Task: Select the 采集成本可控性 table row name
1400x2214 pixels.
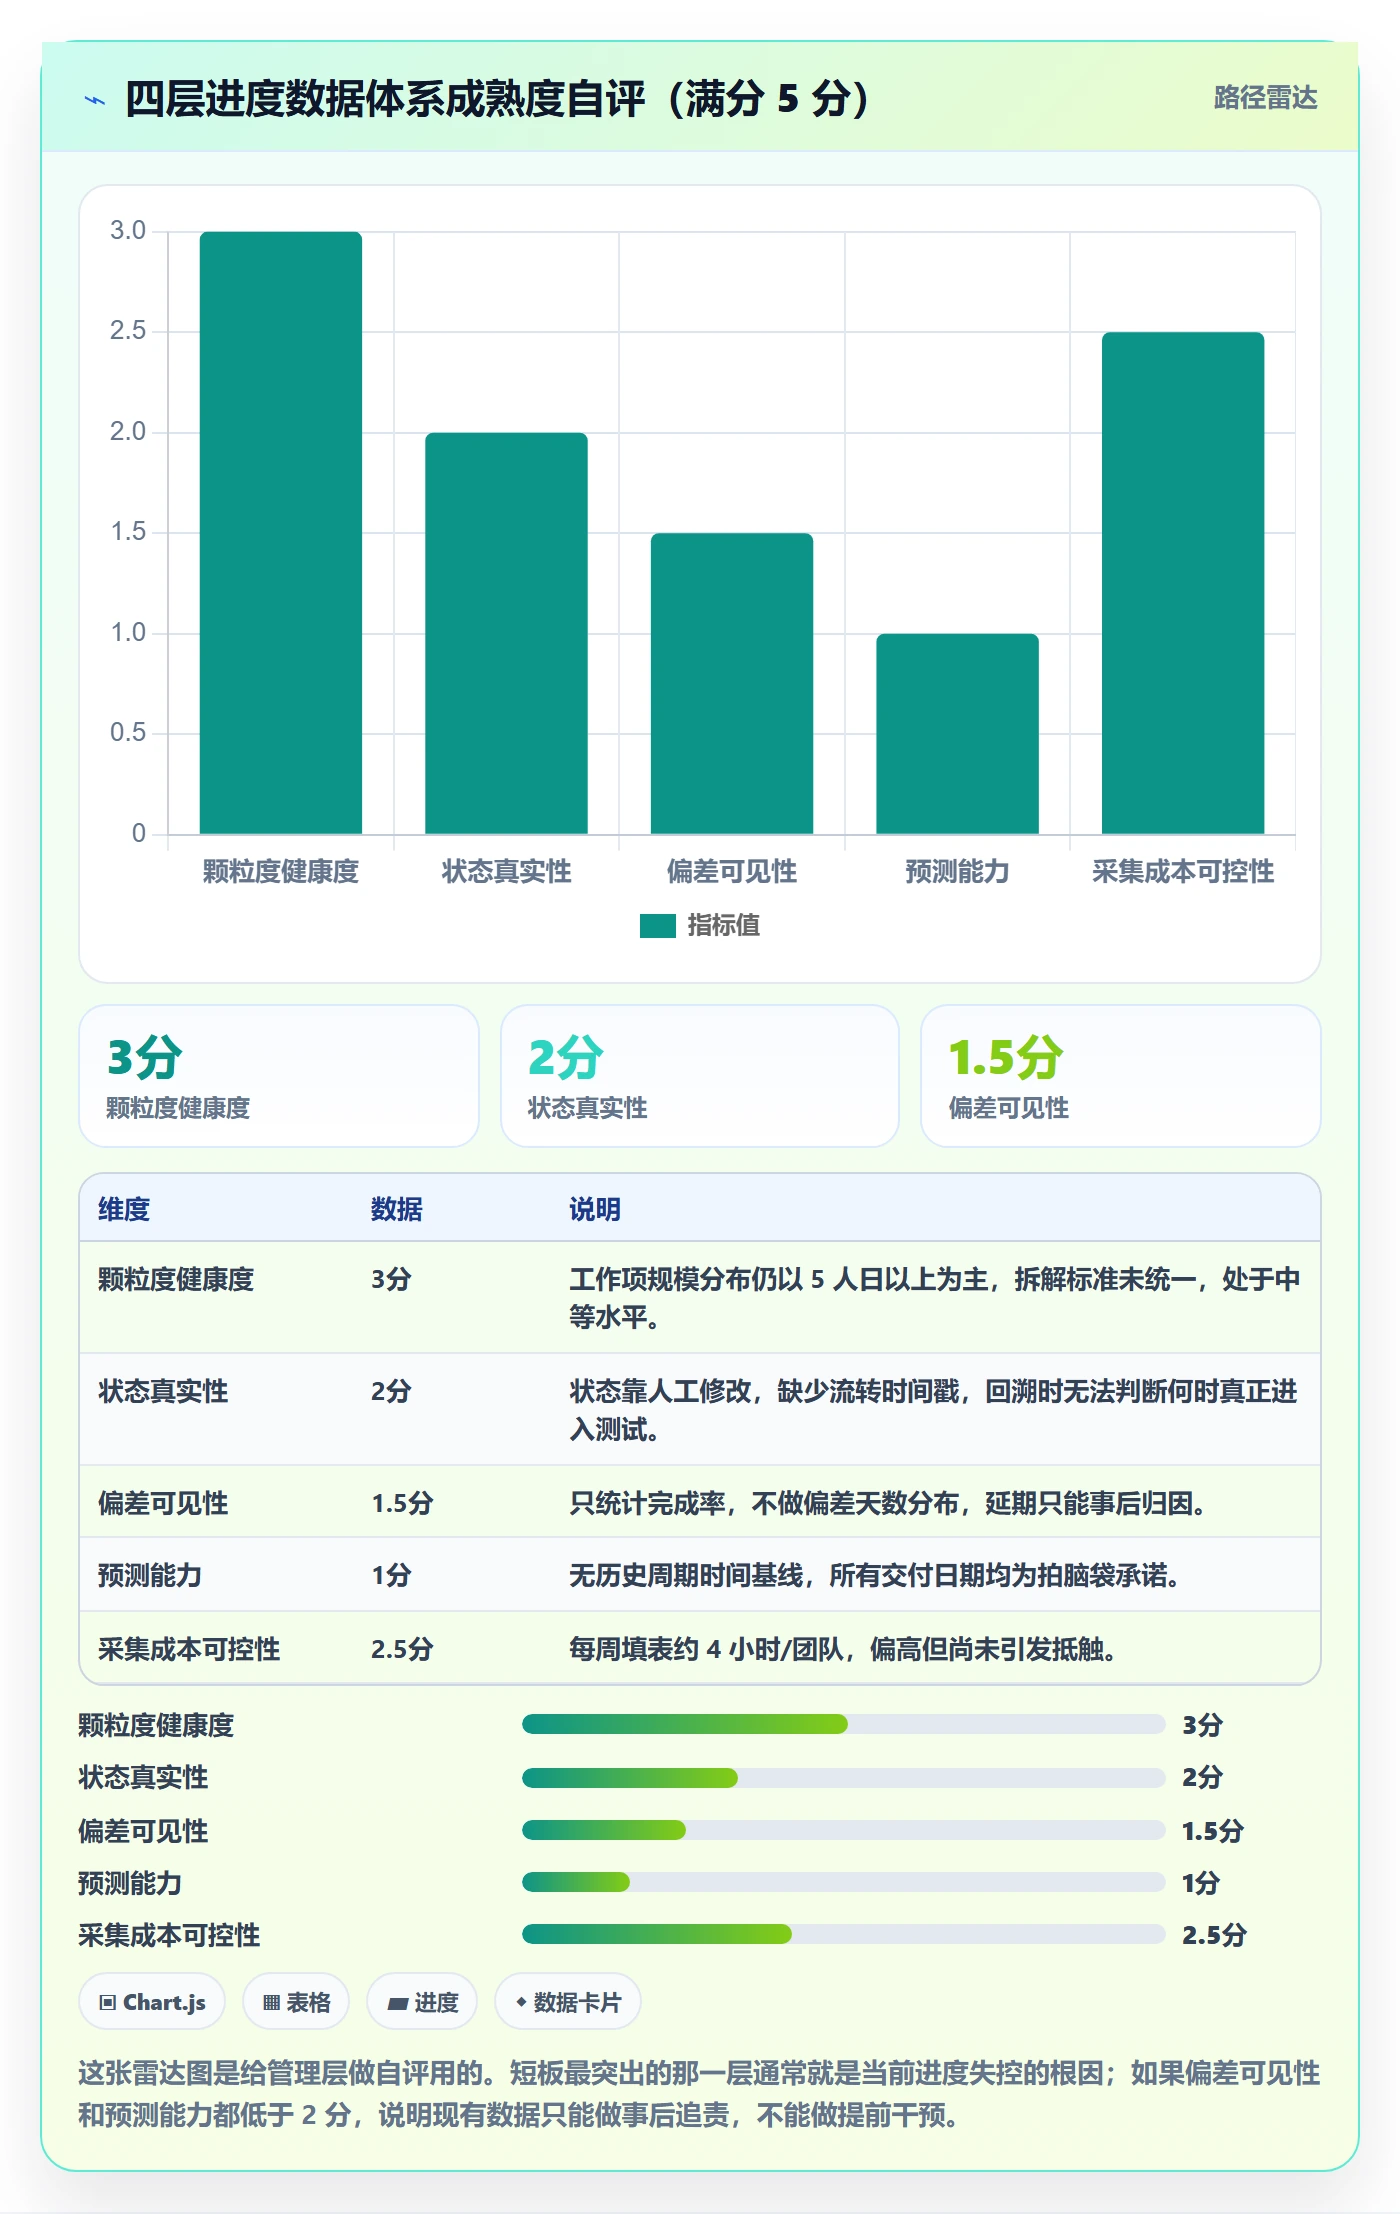Action: (189, 1649)
